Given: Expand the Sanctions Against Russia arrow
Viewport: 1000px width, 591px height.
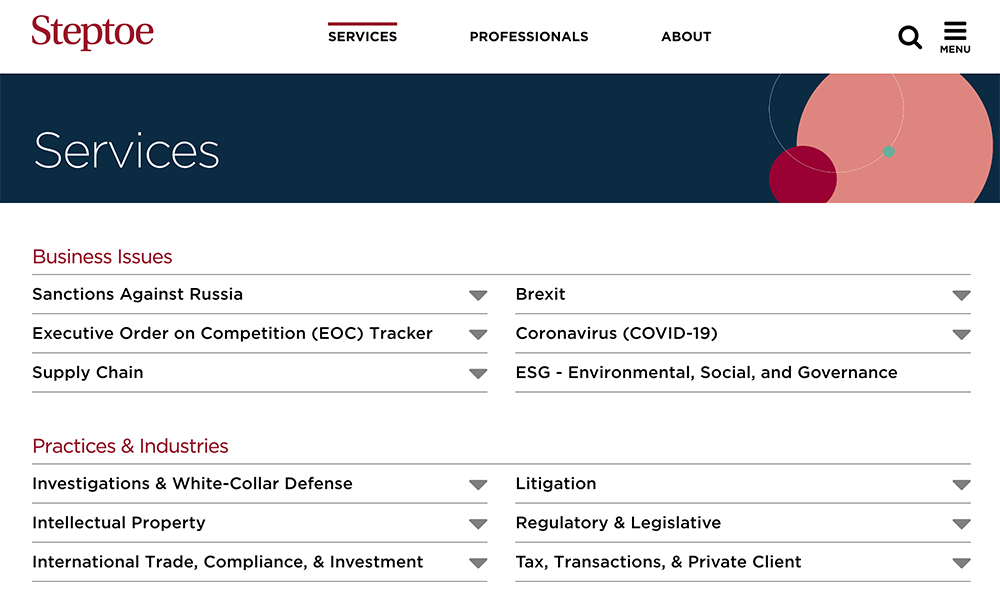Looking at the screenshot, I should 478,295.
